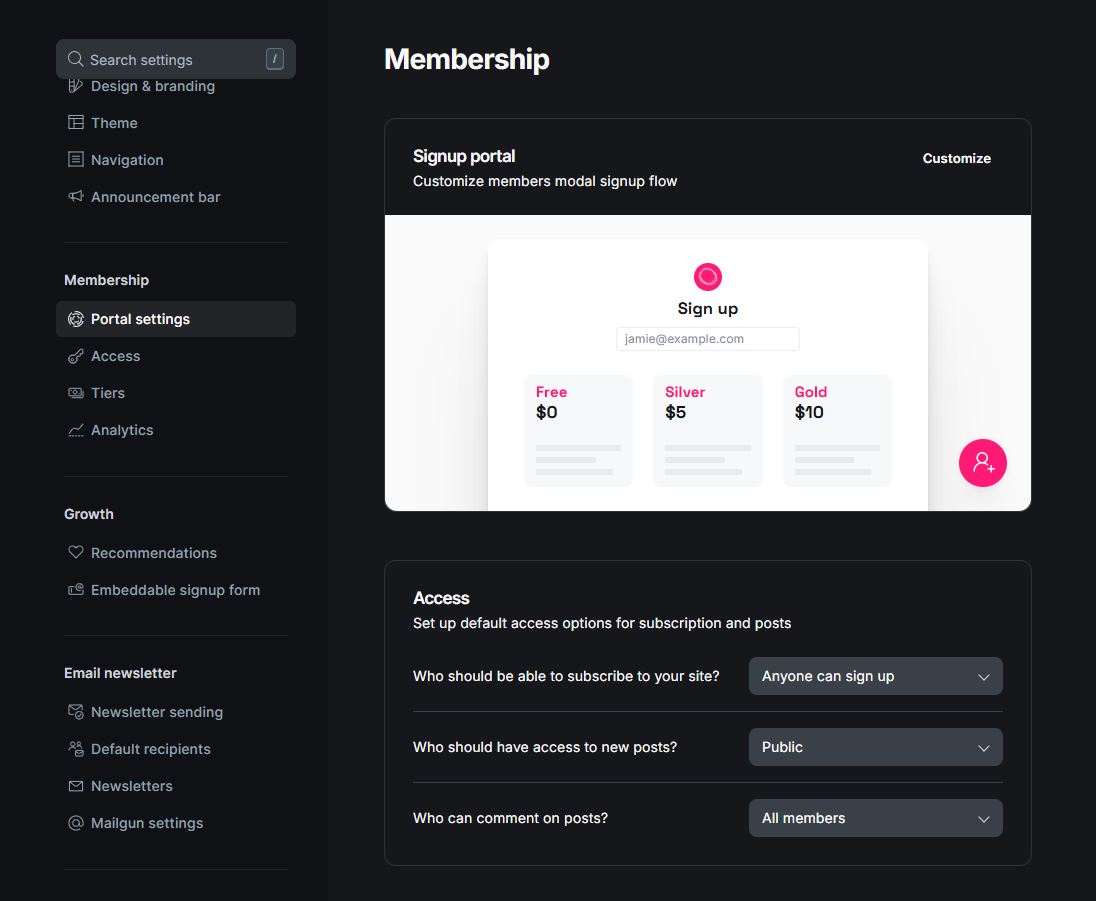Click the Newsletter sending envelope icon

pos(75,712)
